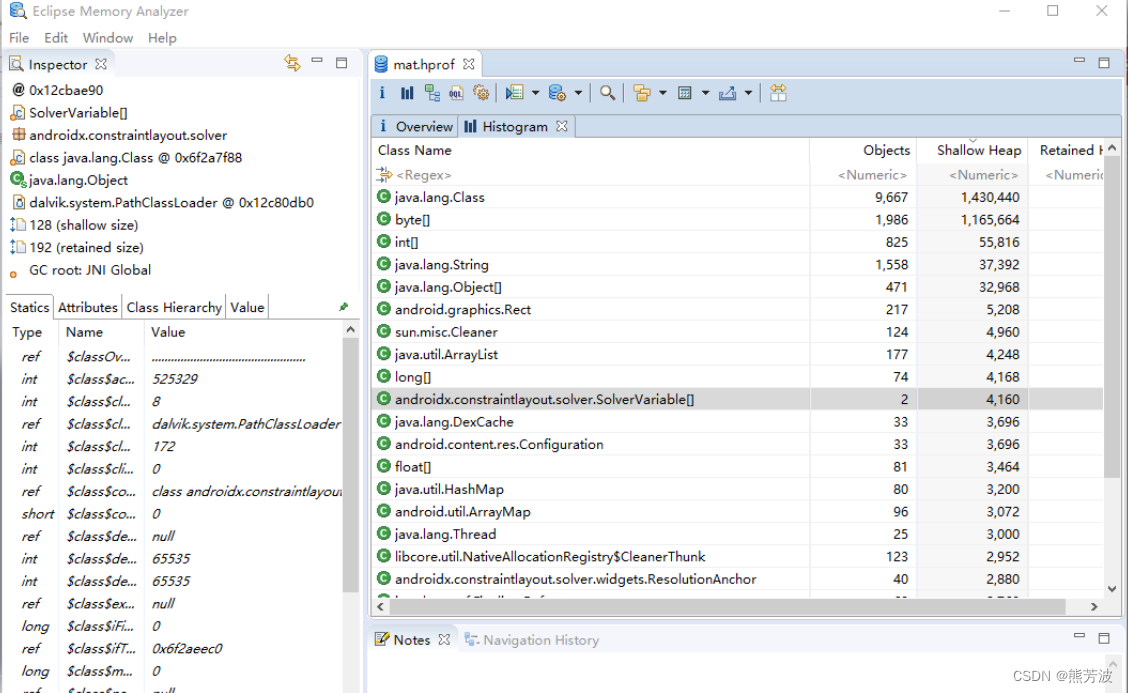The height and width of the screenshot is (693, 1128).
Task: Activate the search magnifier icon
Action: [607, 92]
